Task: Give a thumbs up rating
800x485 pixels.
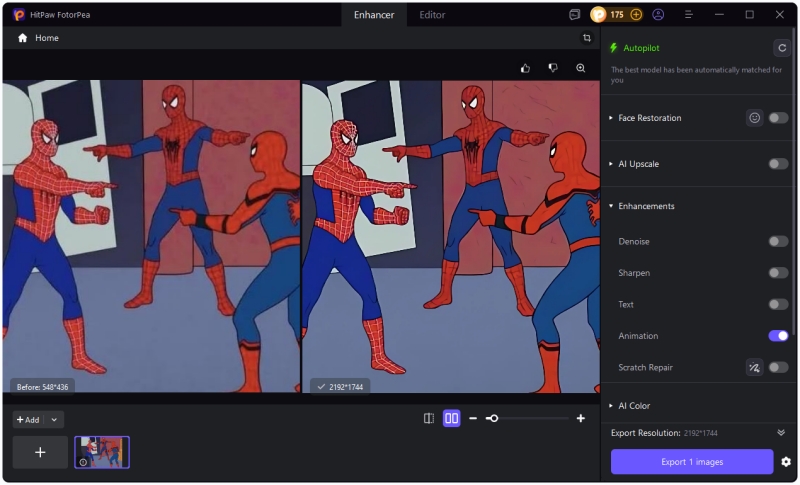Action: [x=526, y=68]
